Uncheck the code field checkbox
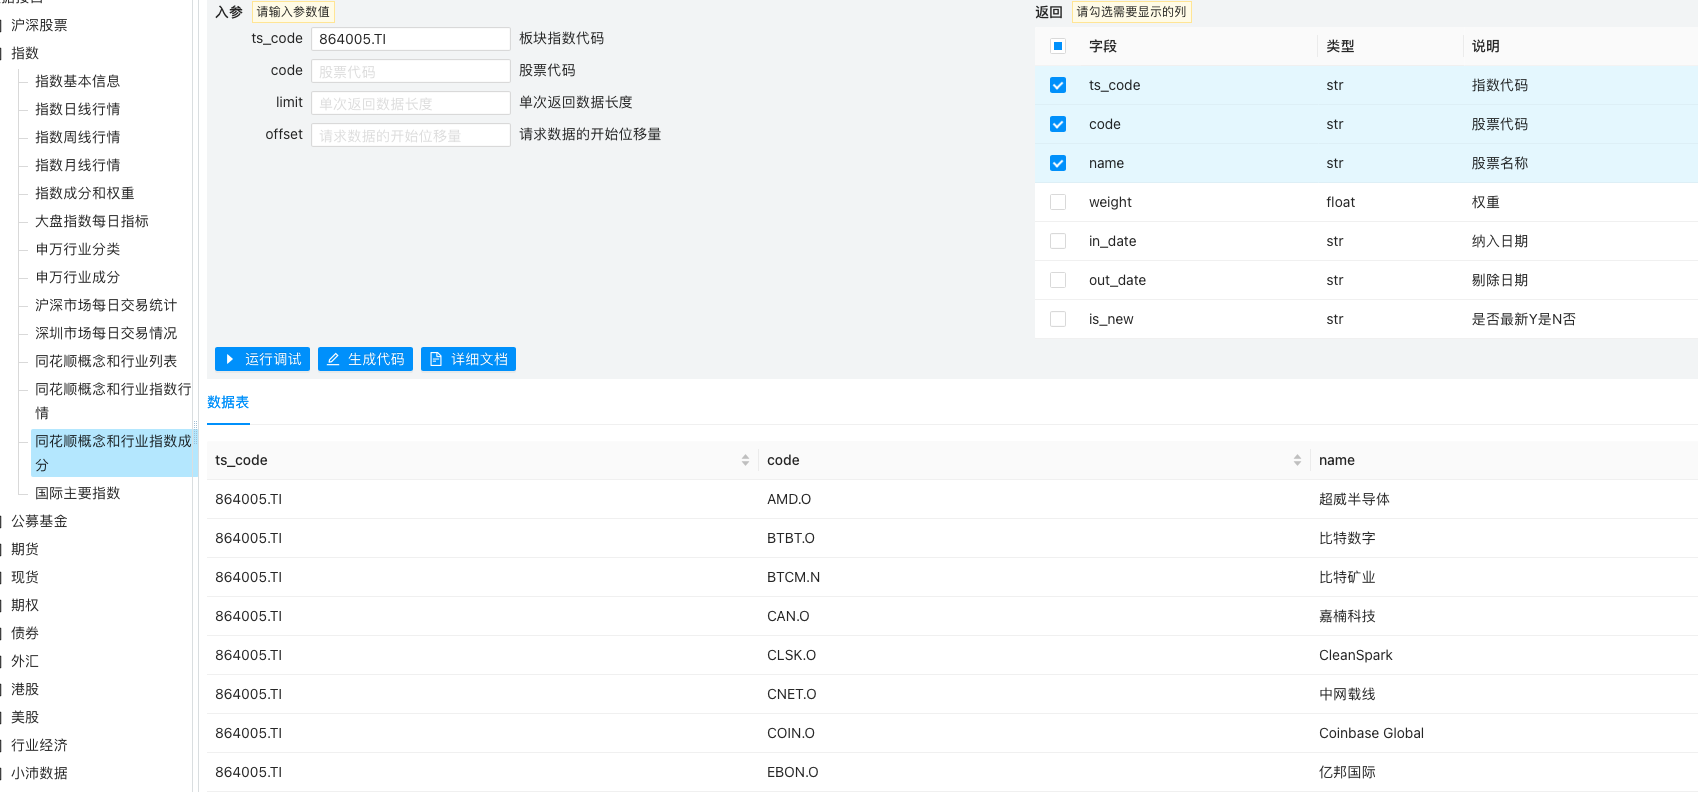Viewport: 1698px width, 792px height. click(1058, 124)
